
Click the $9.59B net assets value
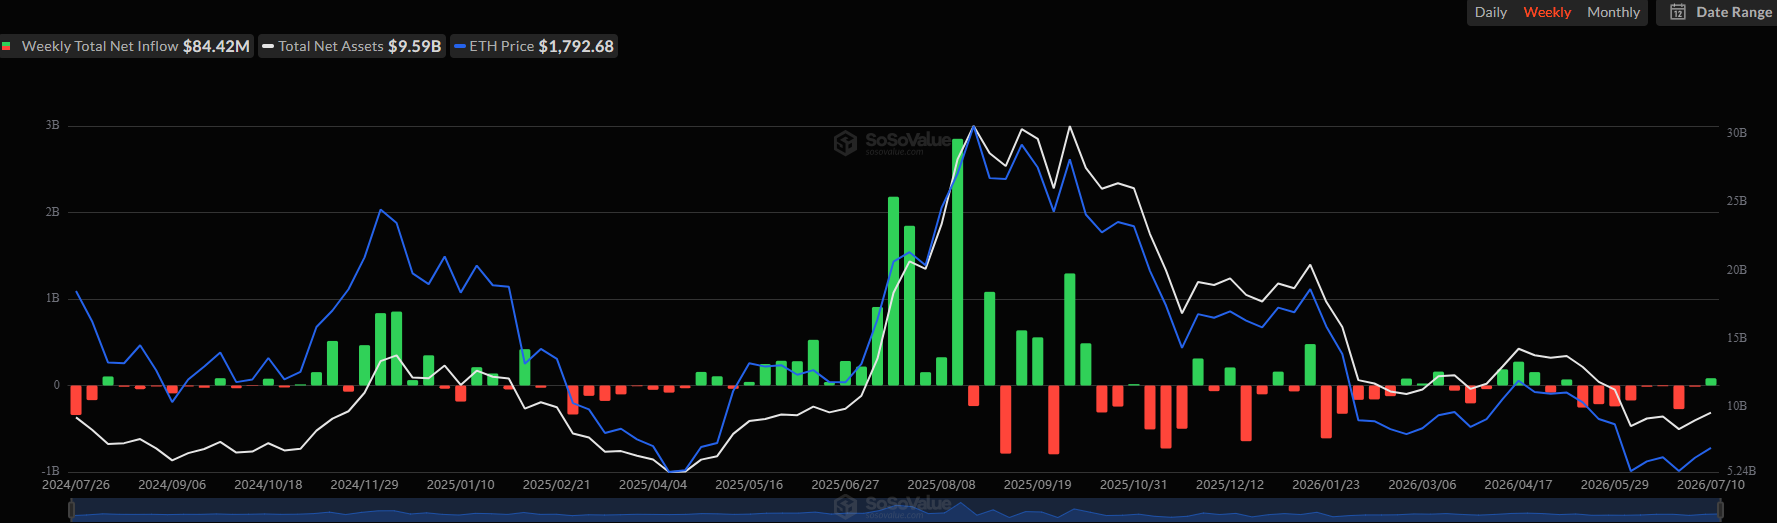pos(414,46)
